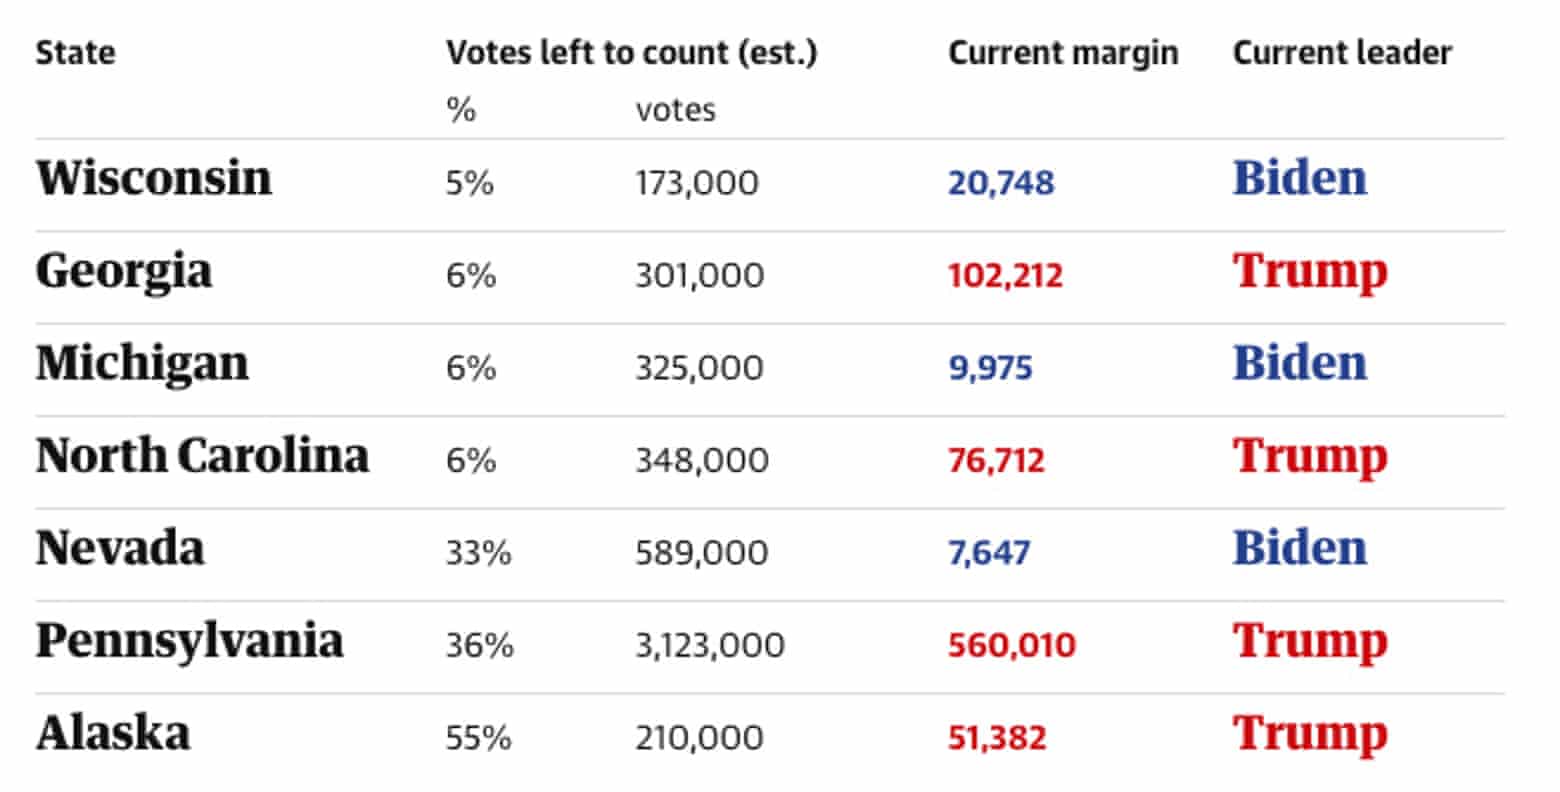Click the 'Votes left to count (est.)' header
The width and height of the screenshot is (1560, 792).
tap(631, 53)
